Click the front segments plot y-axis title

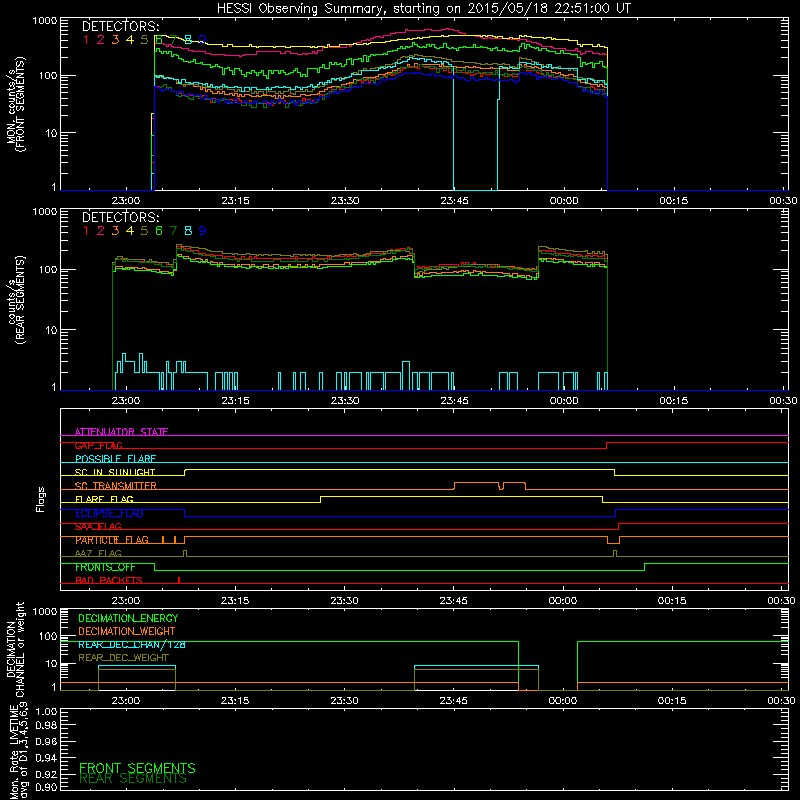15,104
